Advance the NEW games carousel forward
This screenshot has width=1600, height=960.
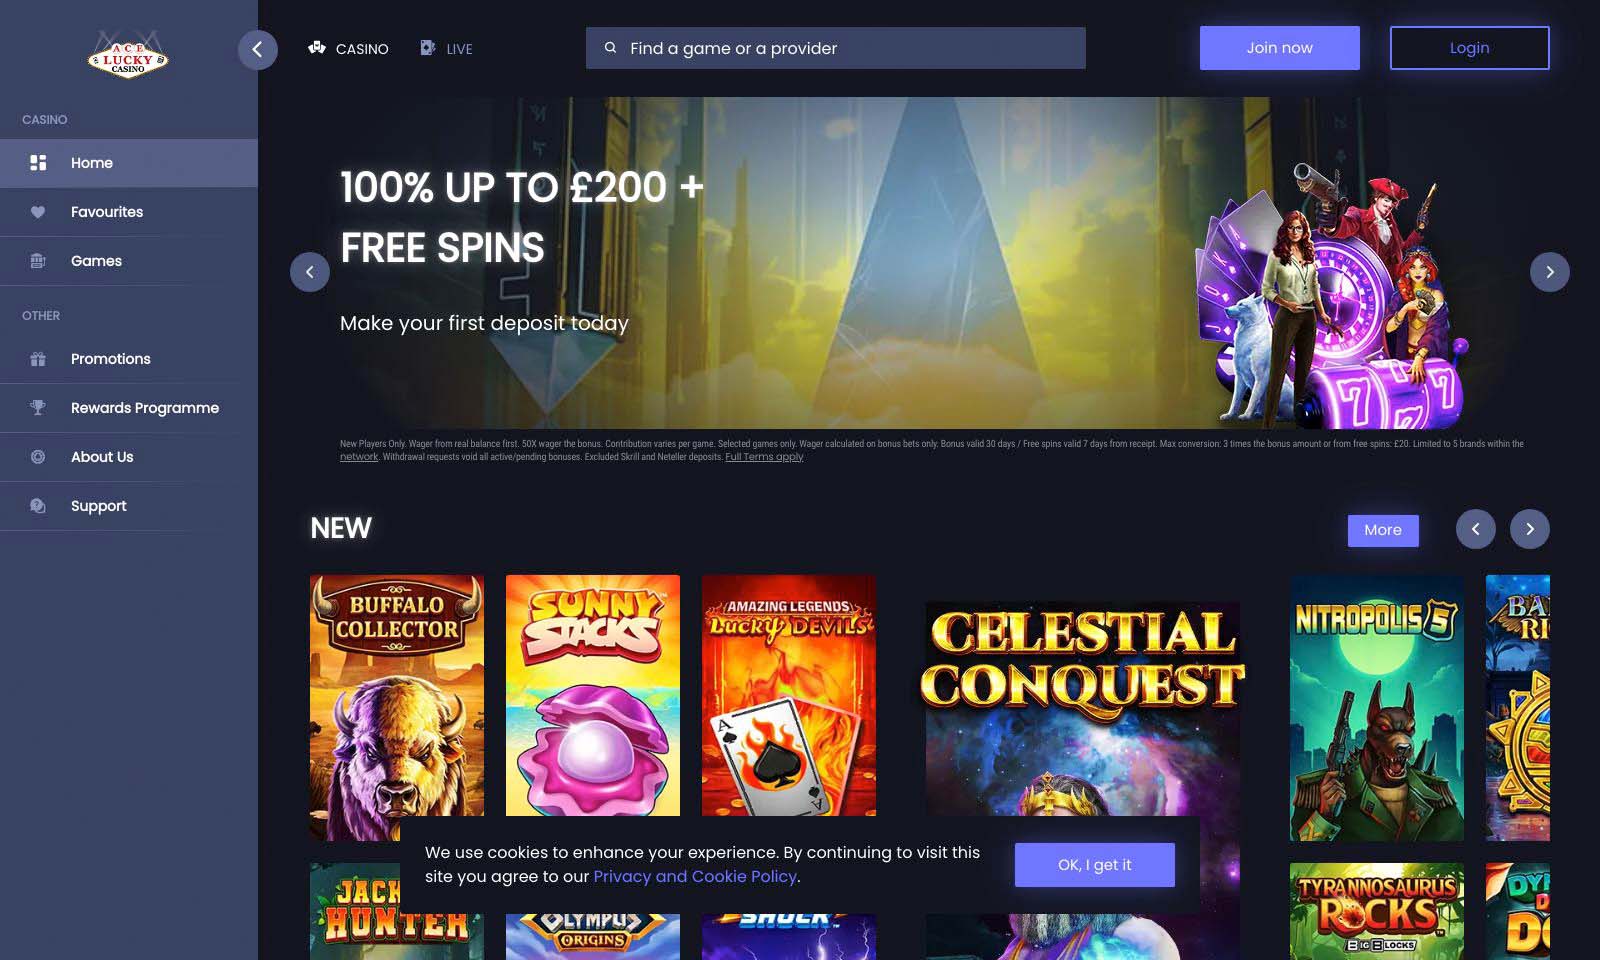coord(1530,529)
